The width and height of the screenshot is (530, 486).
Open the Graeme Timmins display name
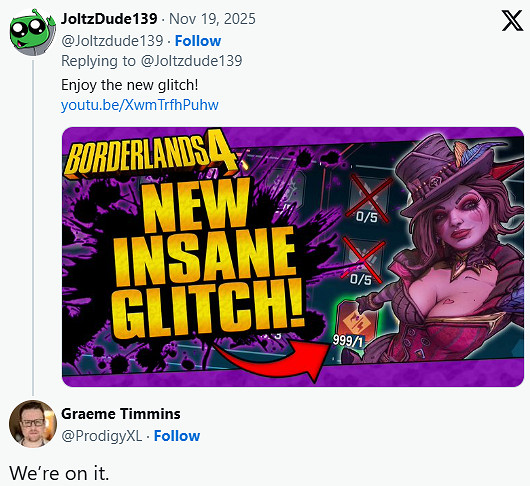(121, 414)
